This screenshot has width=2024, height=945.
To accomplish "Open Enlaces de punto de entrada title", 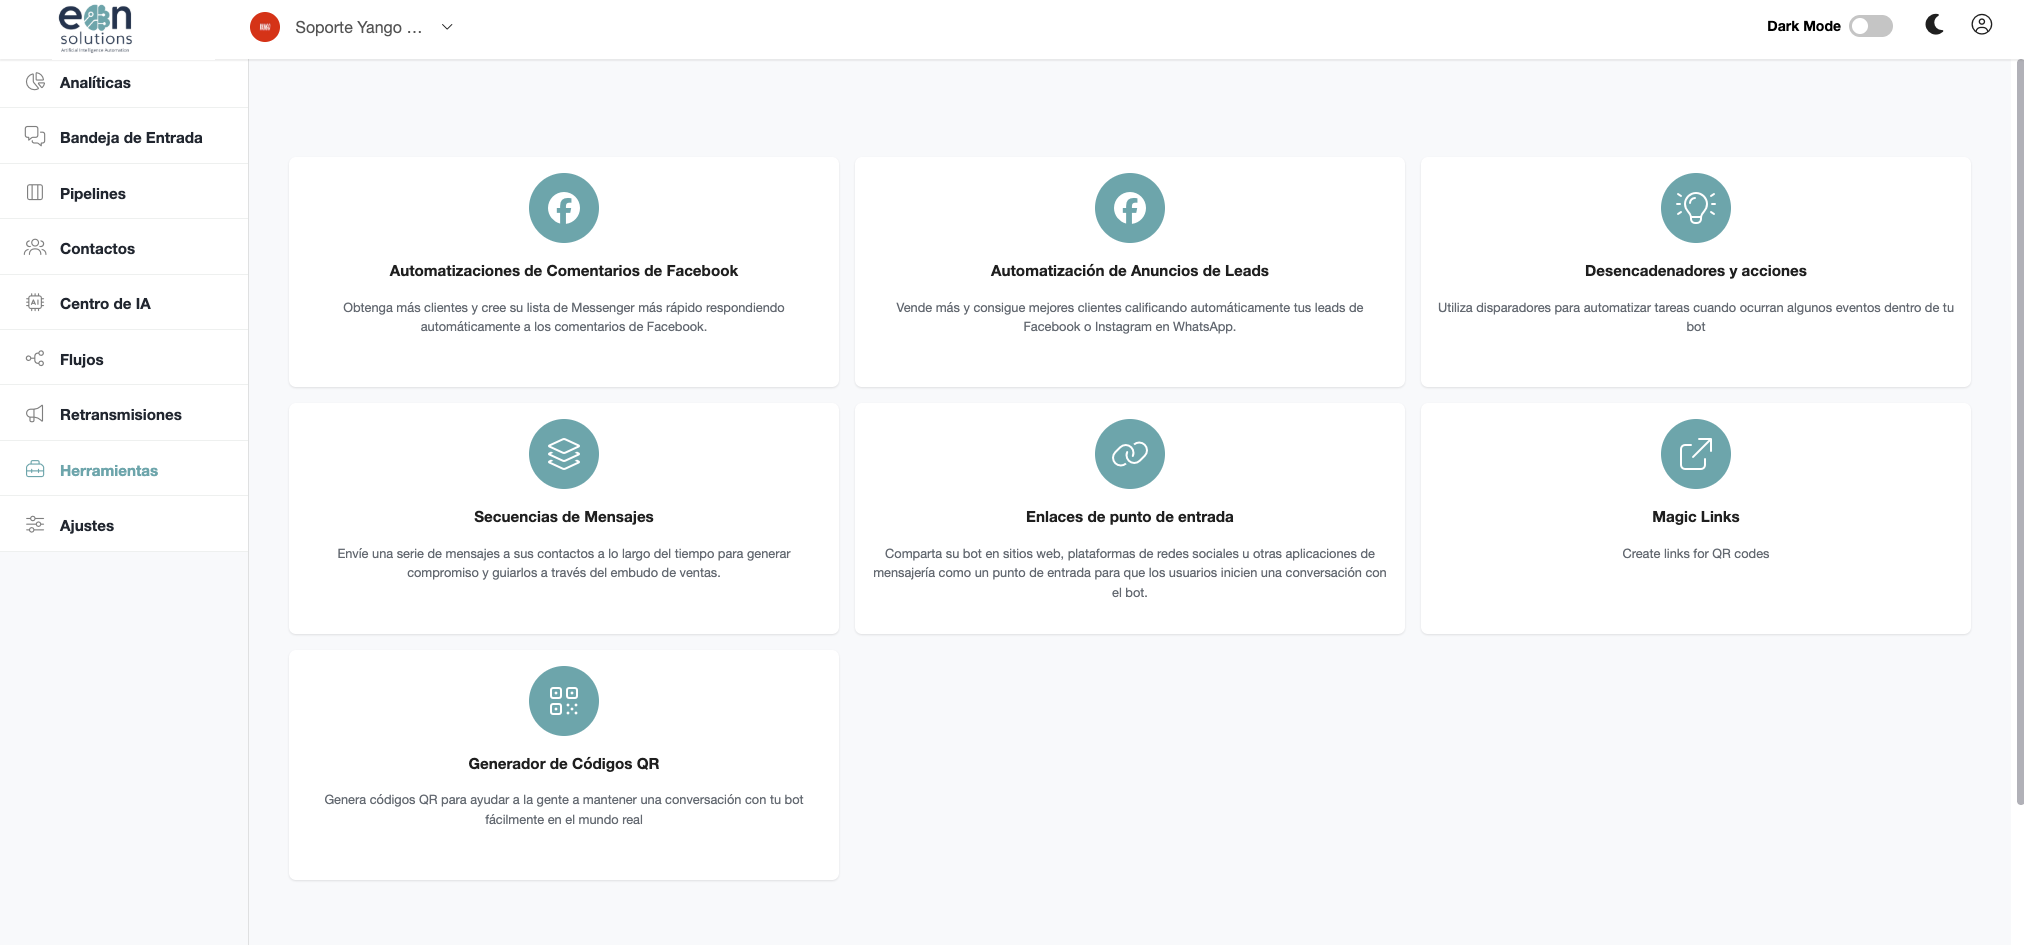I will [x=1130, y=517].
